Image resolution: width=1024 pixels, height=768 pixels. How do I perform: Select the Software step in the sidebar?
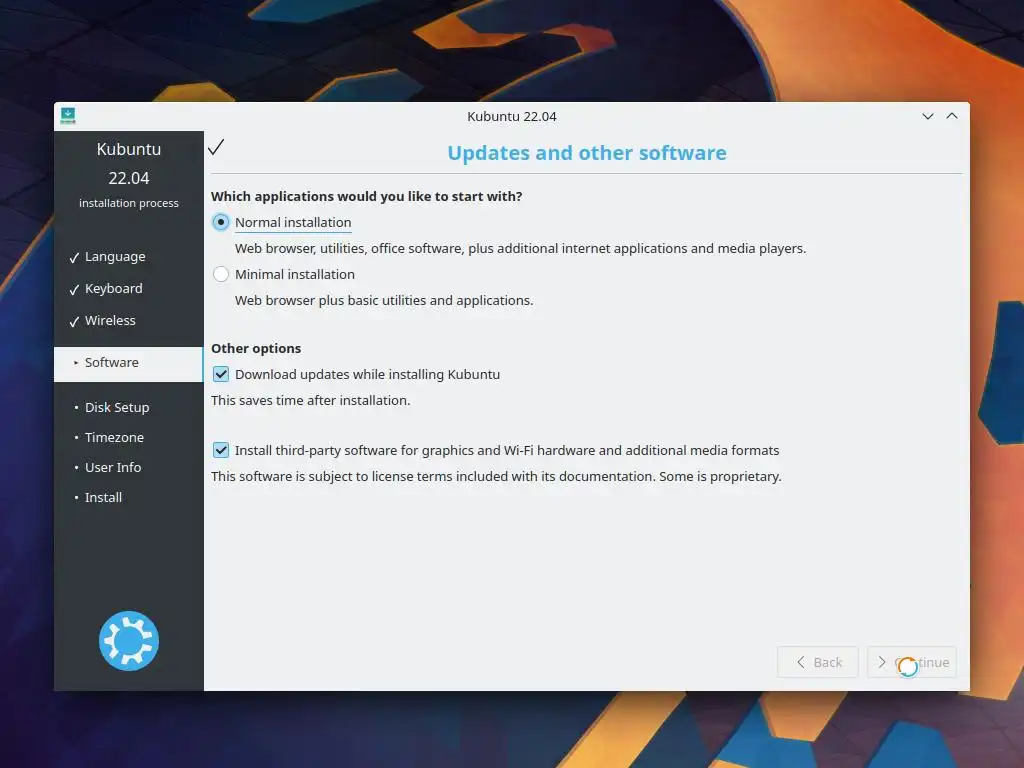129,363
